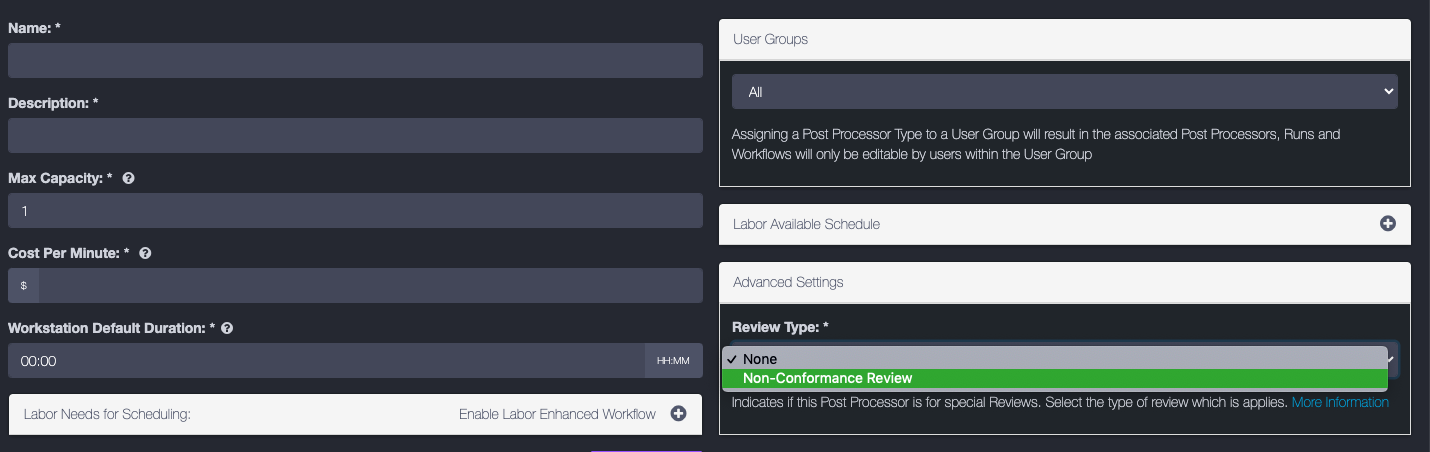Select None in the Review Type list

click(x=760, y=359)
